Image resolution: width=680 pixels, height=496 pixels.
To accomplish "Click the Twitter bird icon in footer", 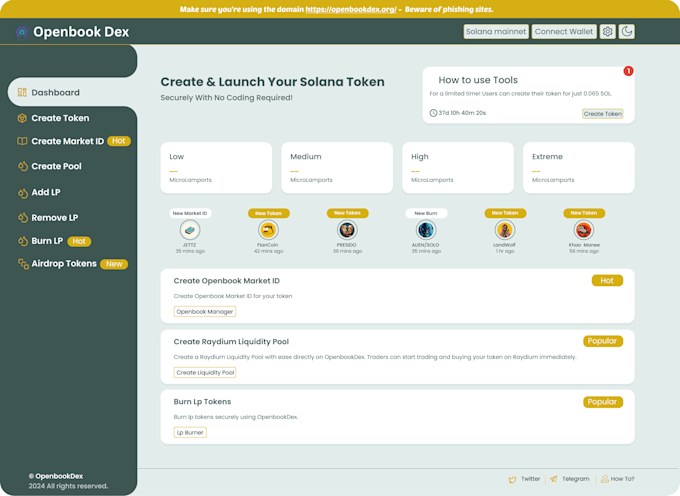I will pyautogui.click(x=513, y=480).
